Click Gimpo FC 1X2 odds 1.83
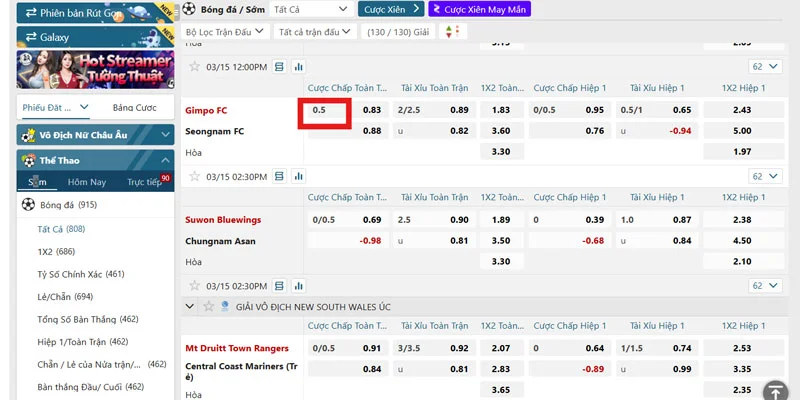Screen dimensions: 800x400 coord(501,110)
